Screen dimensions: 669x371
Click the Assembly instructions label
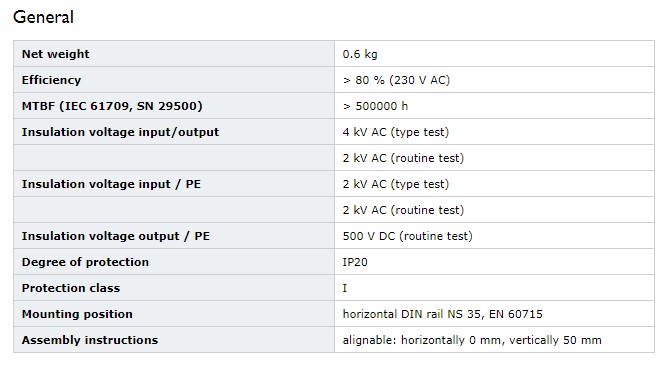pyautogui.click(x=90, y=340)
